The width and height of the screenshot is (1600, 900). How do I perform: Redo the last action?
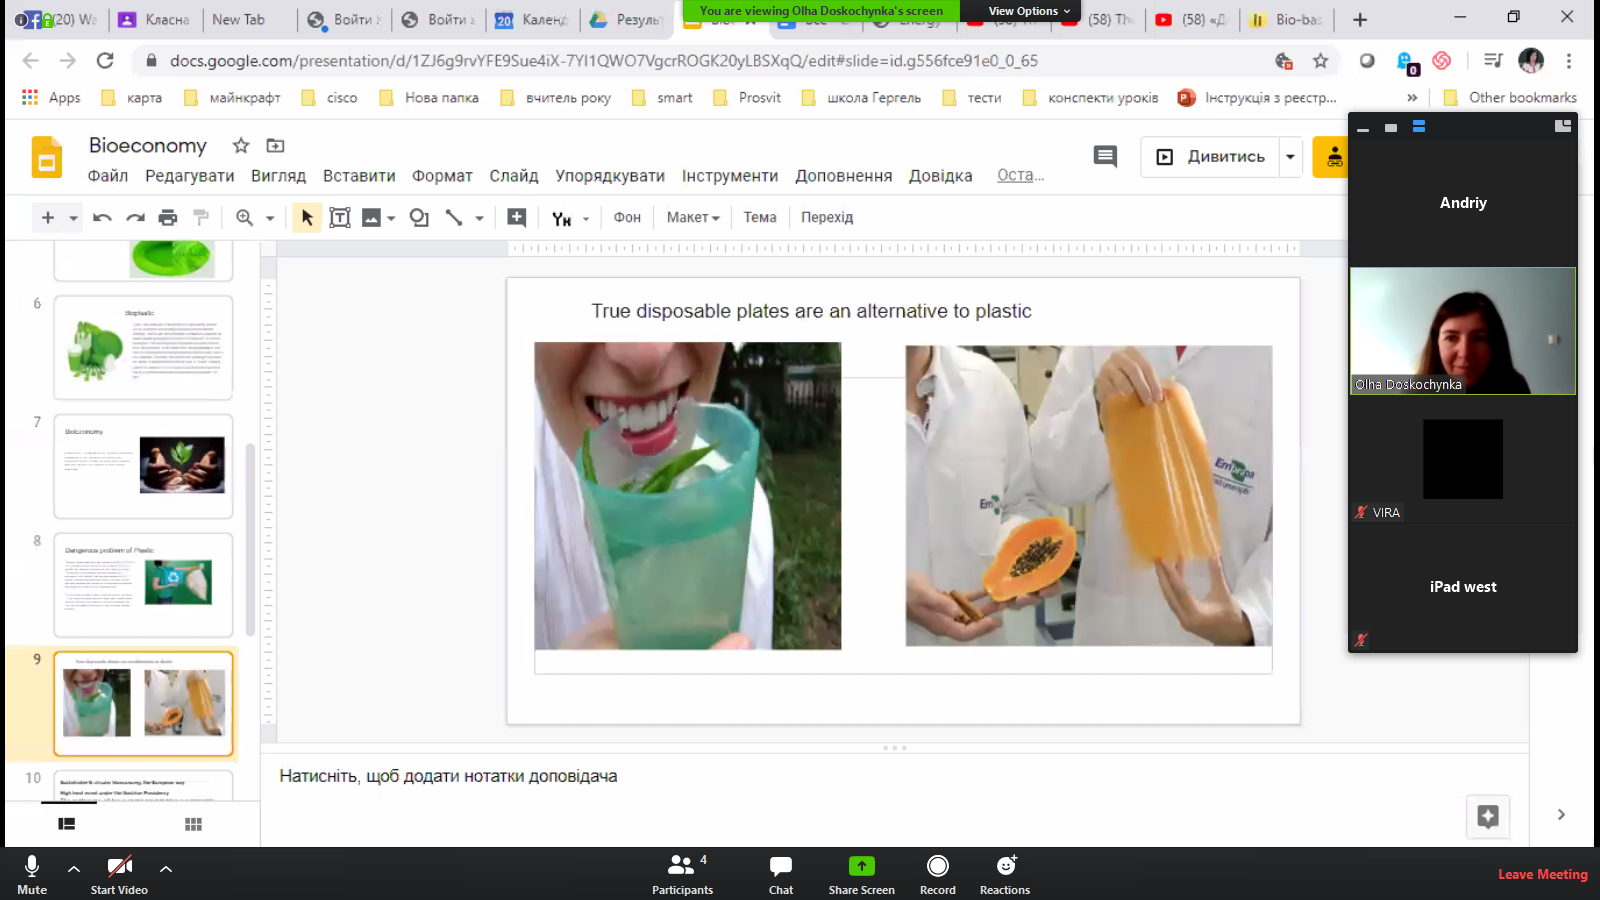(135, 217)
